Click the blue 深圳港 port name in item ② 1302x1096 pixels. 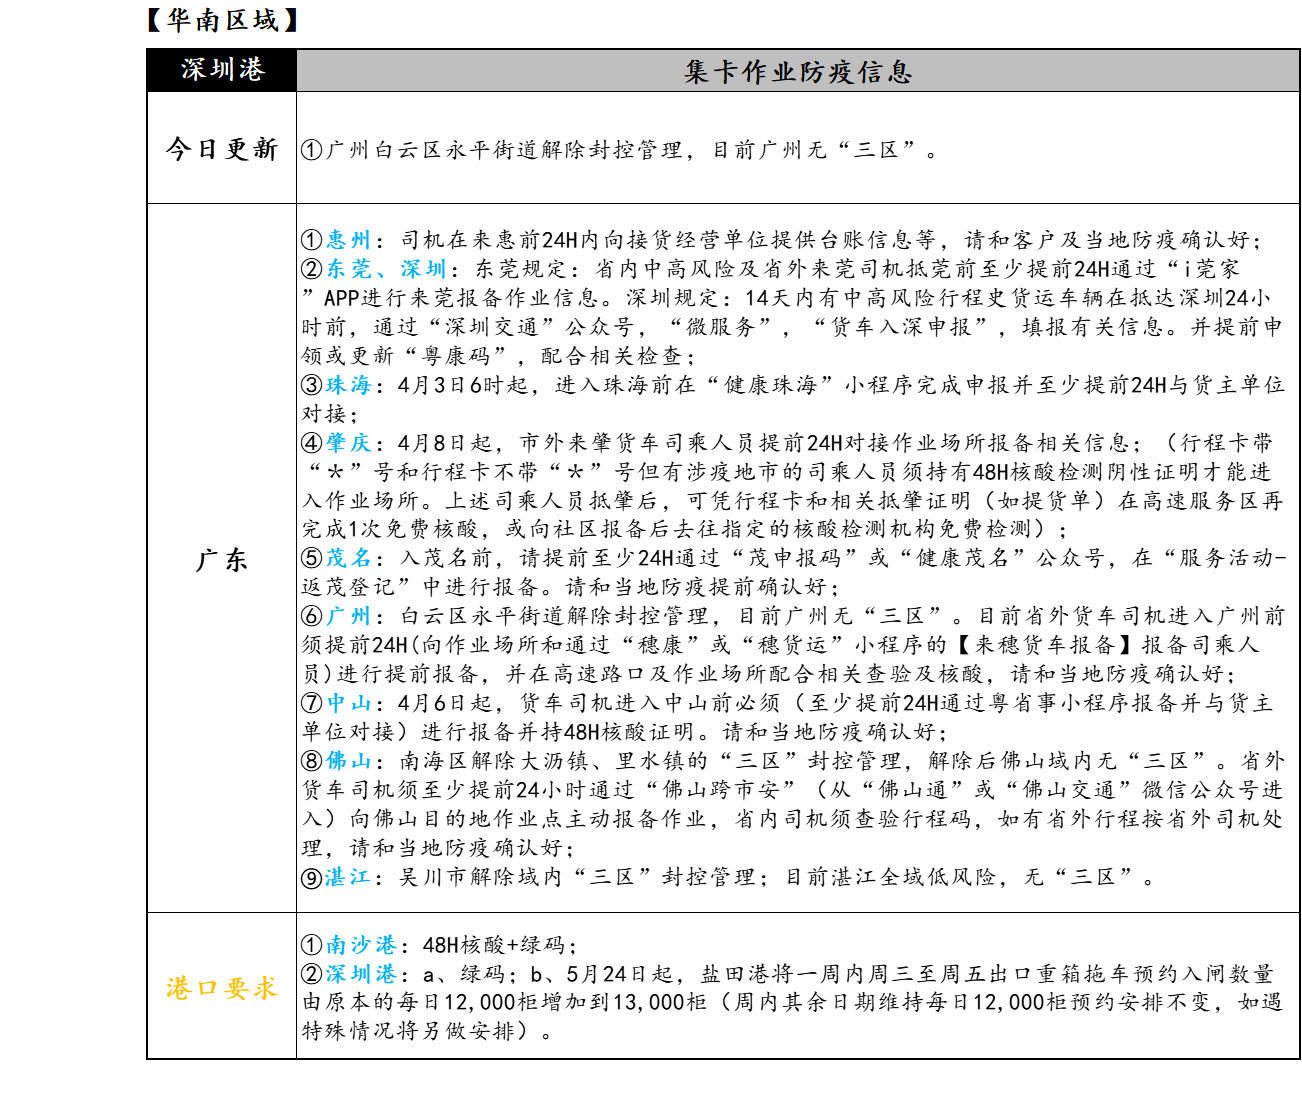pyautogui.click(x=361, y=974)
